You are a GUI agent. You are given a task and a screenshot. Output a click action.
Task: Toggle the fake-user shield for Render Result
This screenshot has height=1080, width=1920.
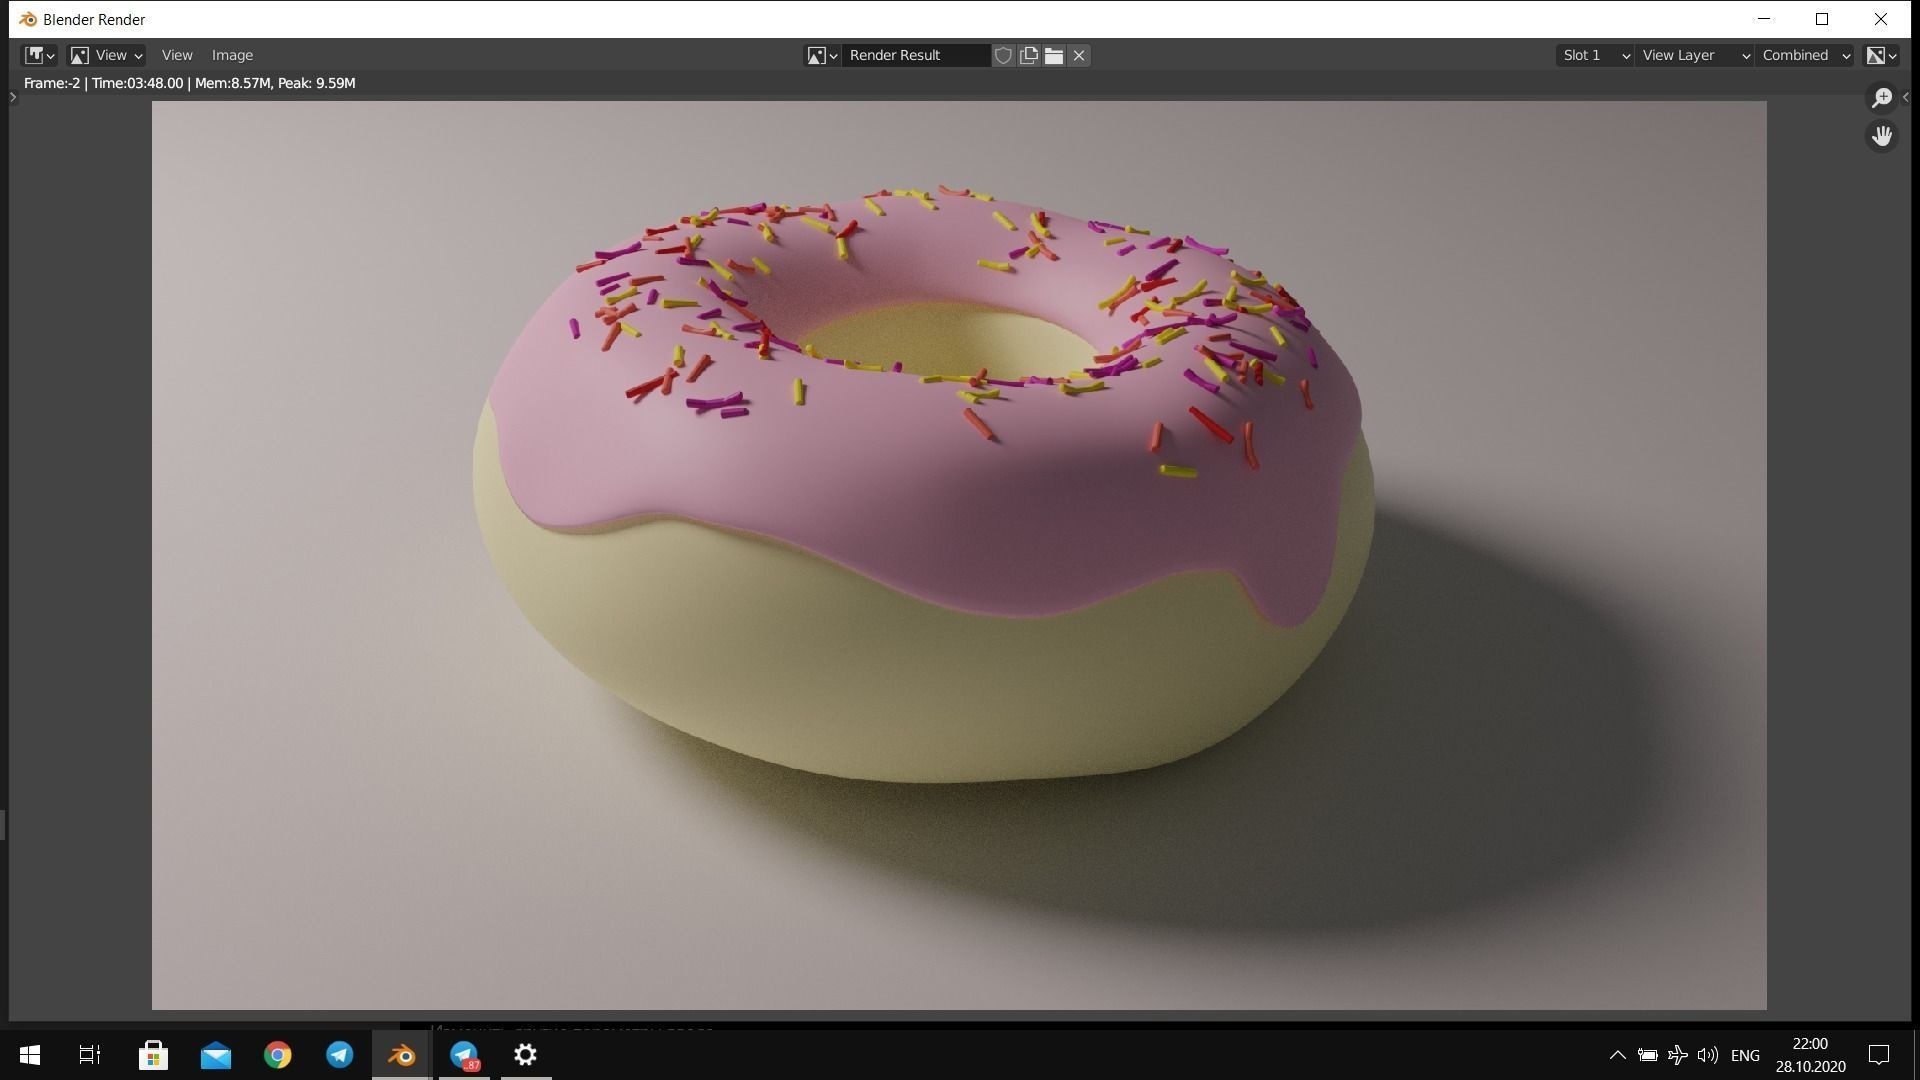(1002, 55)
